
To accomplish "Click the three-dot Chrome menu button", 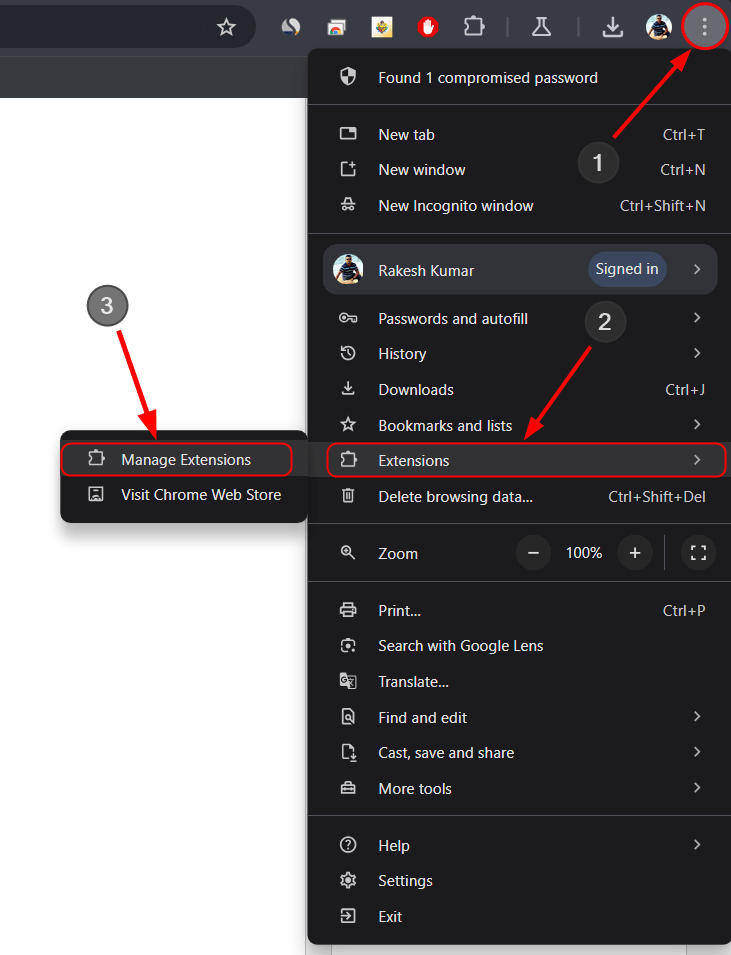I will click(x=704, y=27).
